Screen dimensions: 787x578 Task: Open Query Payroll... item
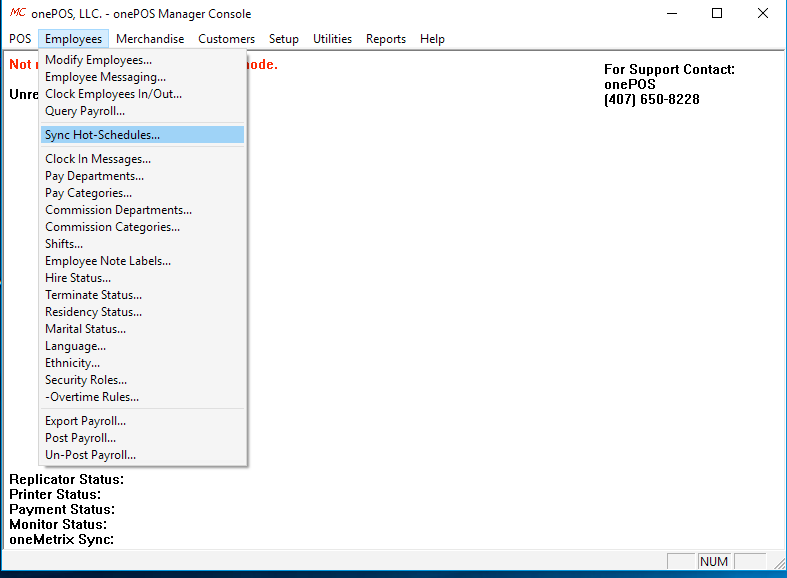pos(143,111)
